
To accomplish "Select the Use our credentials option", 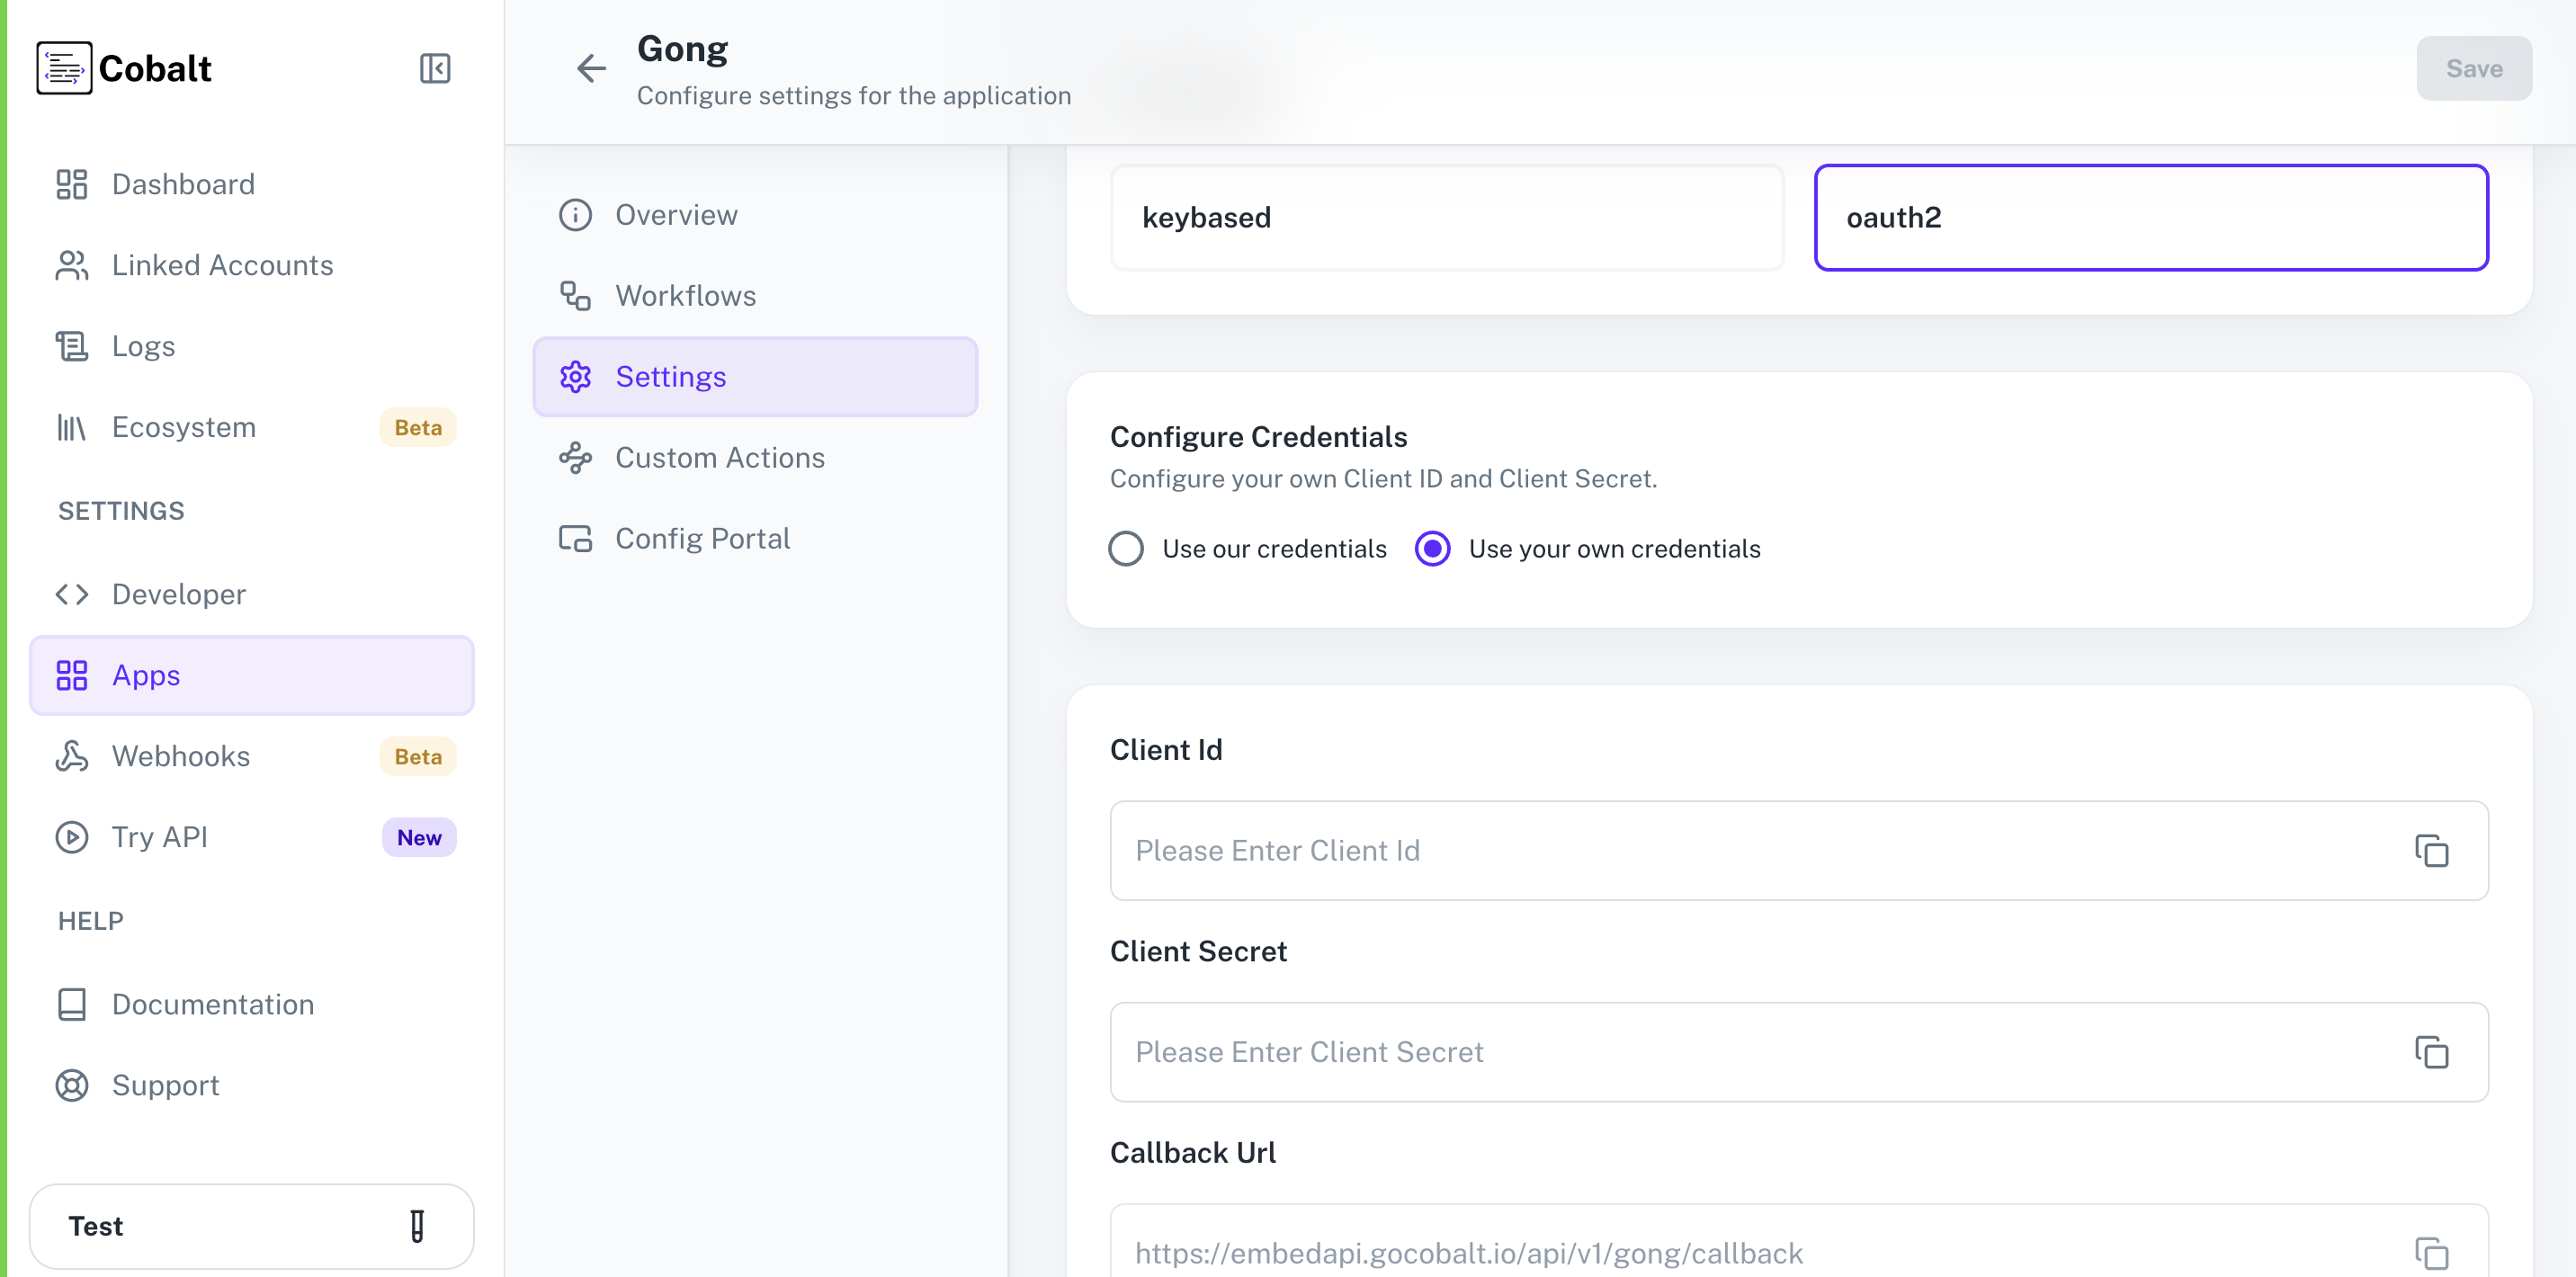I will (1126, 548).
